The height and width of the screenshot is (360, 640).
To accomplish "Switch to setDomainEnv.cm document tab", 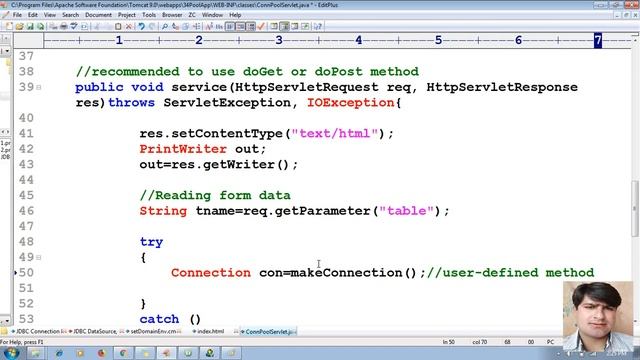I will [153, 331].
